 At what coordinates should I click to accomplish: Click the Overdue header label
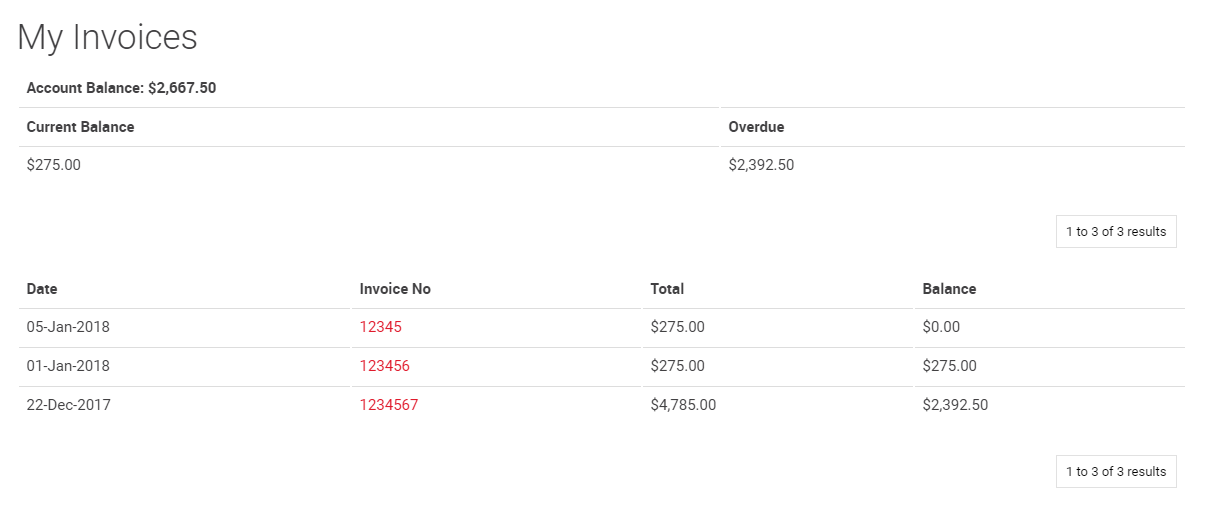pyautogui.click(x=756, y=127)
